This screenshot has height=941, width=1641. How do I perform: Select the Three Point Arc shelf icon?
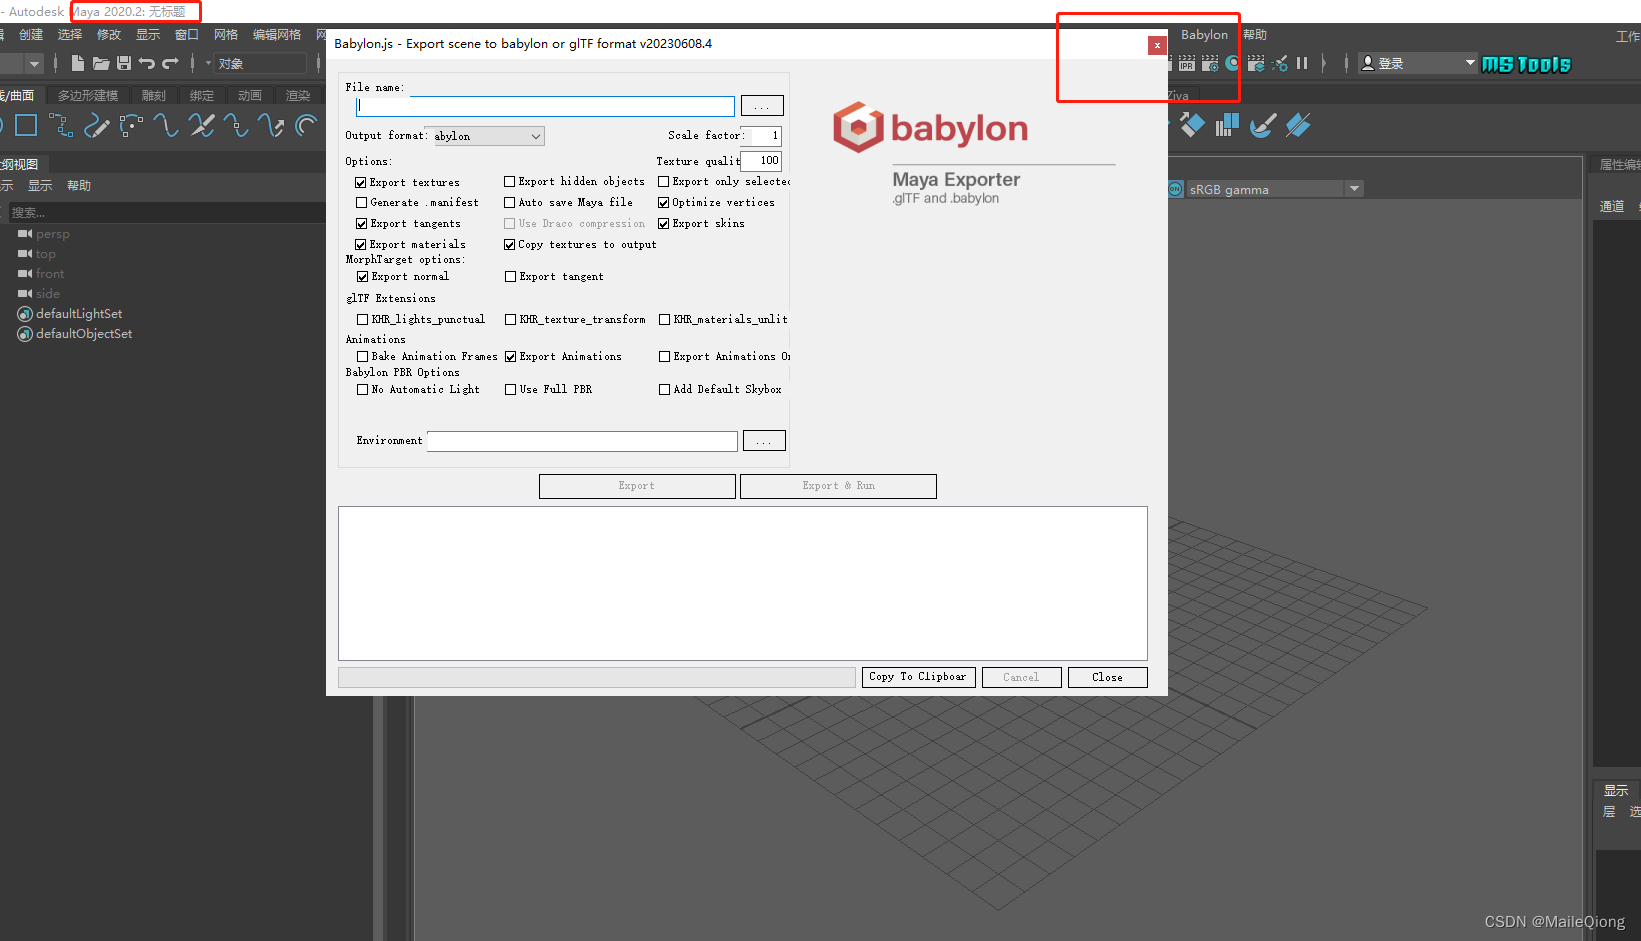click(131, 125)
